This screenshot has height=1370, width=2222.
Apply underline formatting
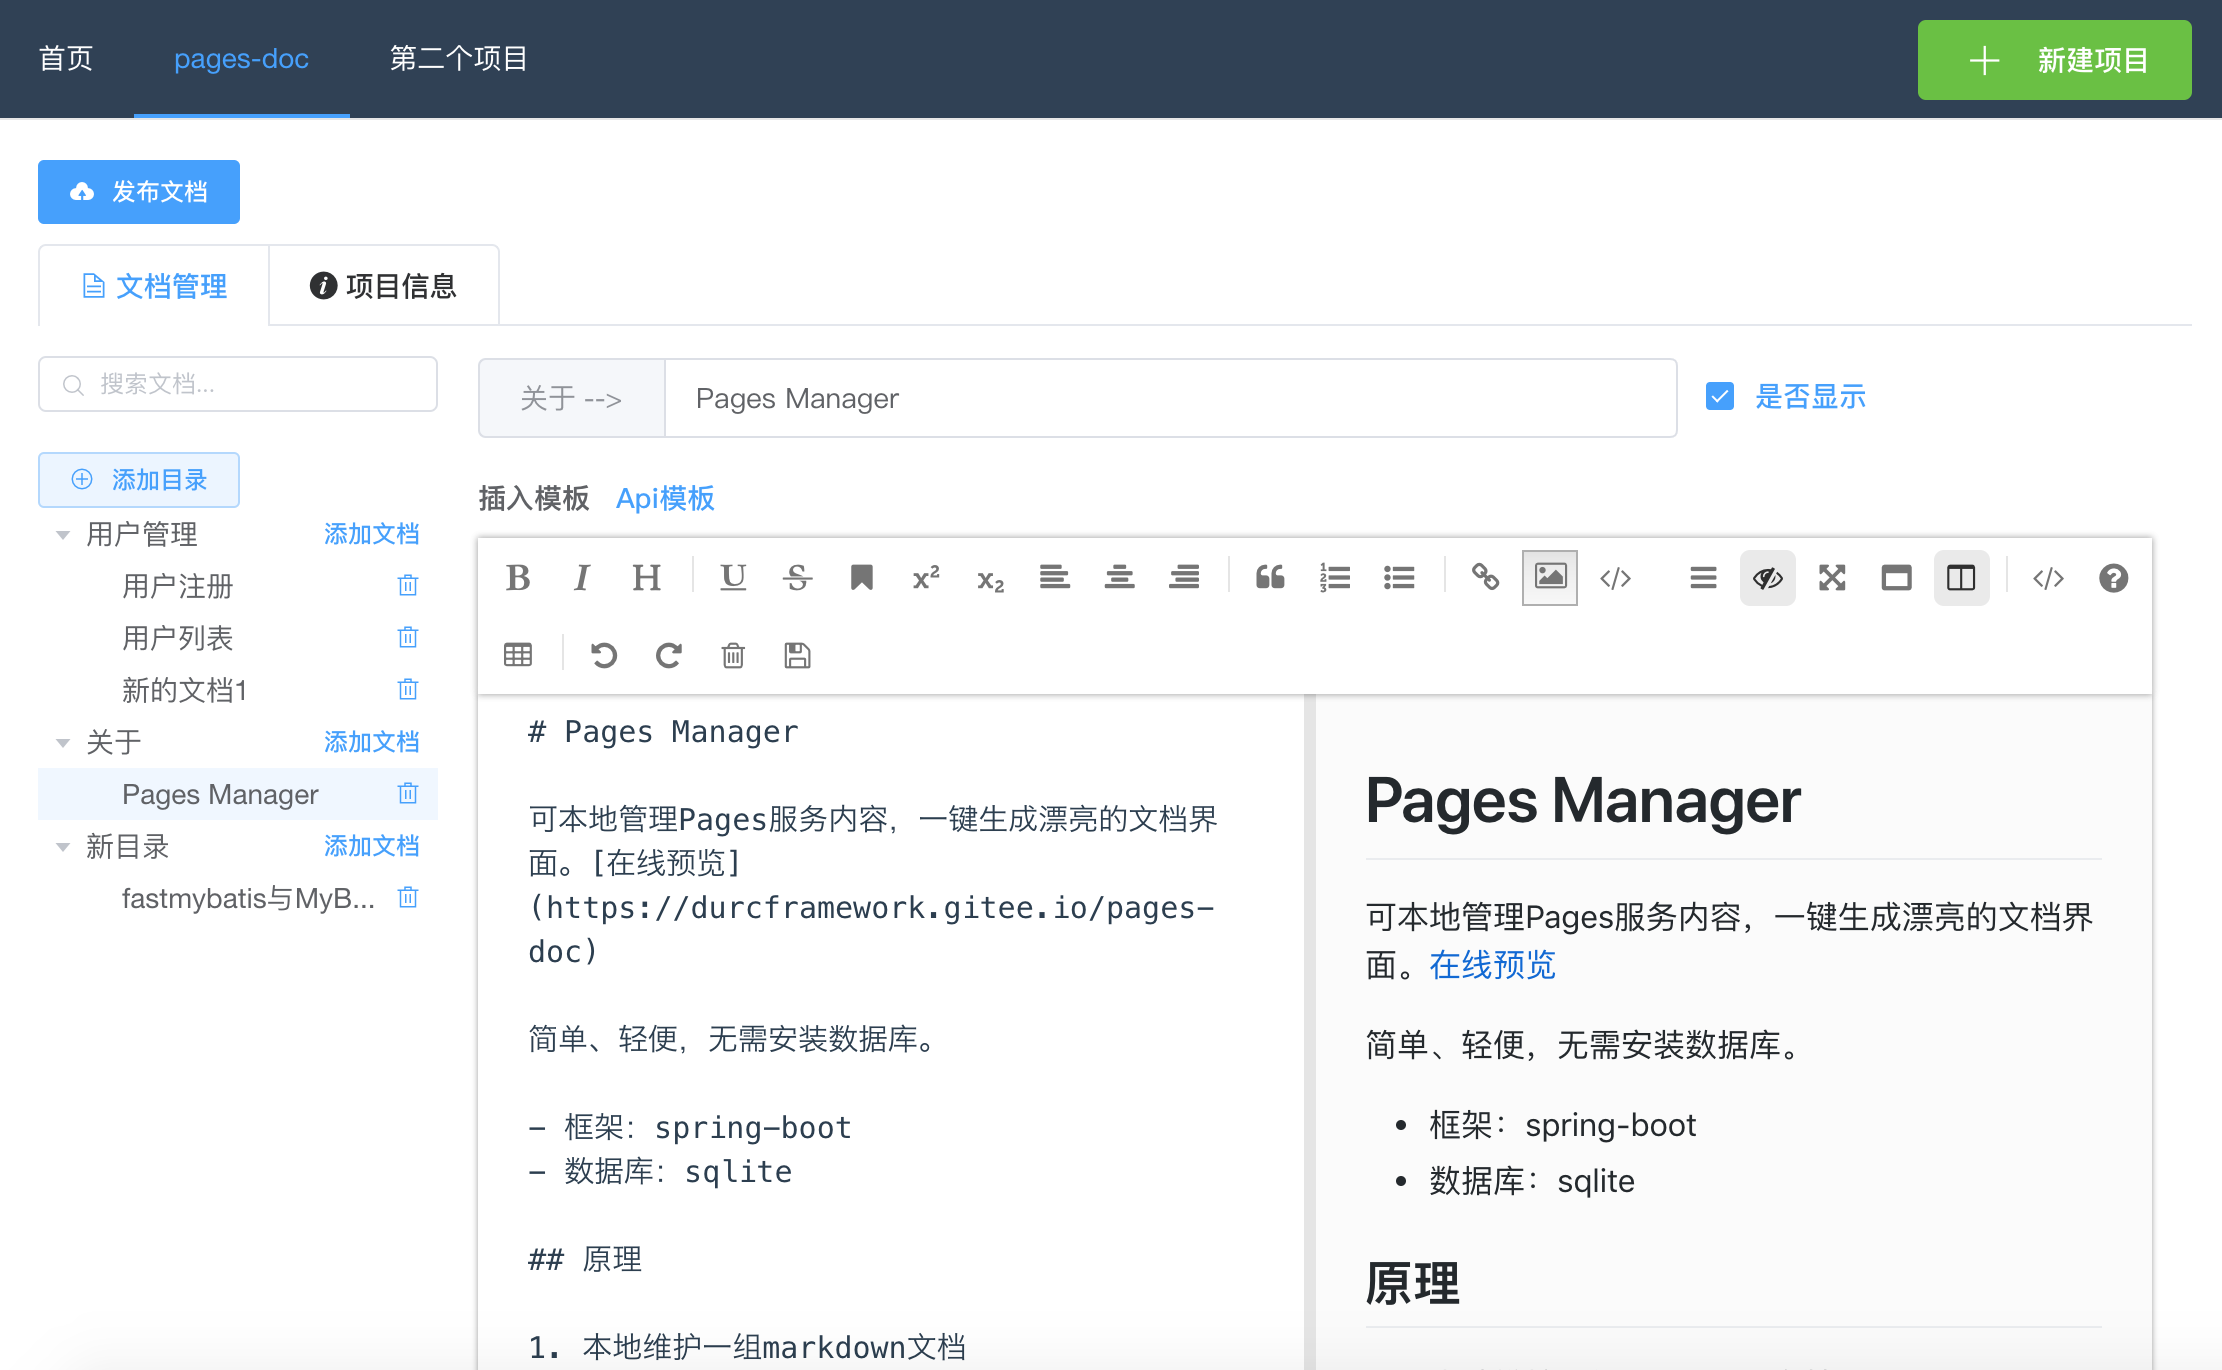733,577
